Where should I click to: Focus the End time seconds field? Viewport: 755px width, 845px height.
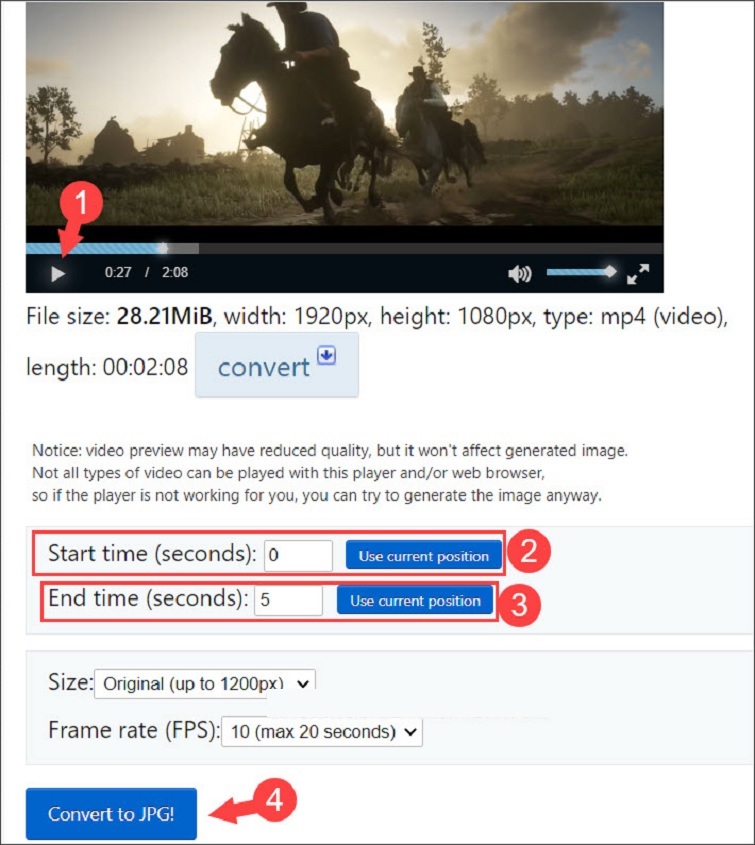tap(288, 600)
